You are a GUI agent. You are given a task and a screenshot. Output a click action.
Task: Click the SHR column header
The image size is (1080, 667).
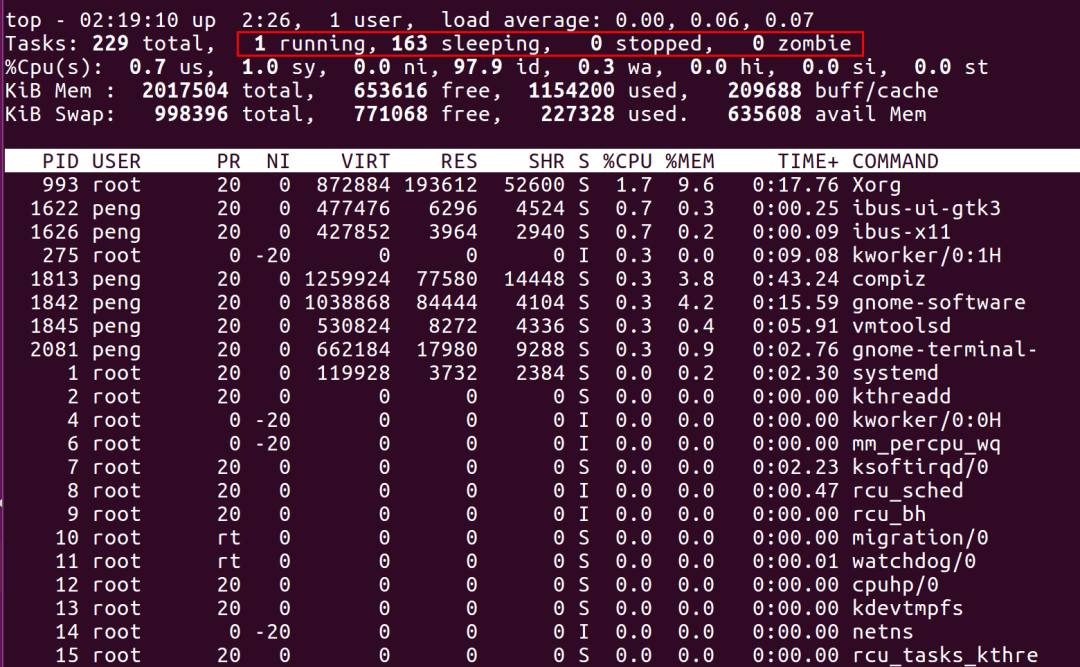point(546,161)
